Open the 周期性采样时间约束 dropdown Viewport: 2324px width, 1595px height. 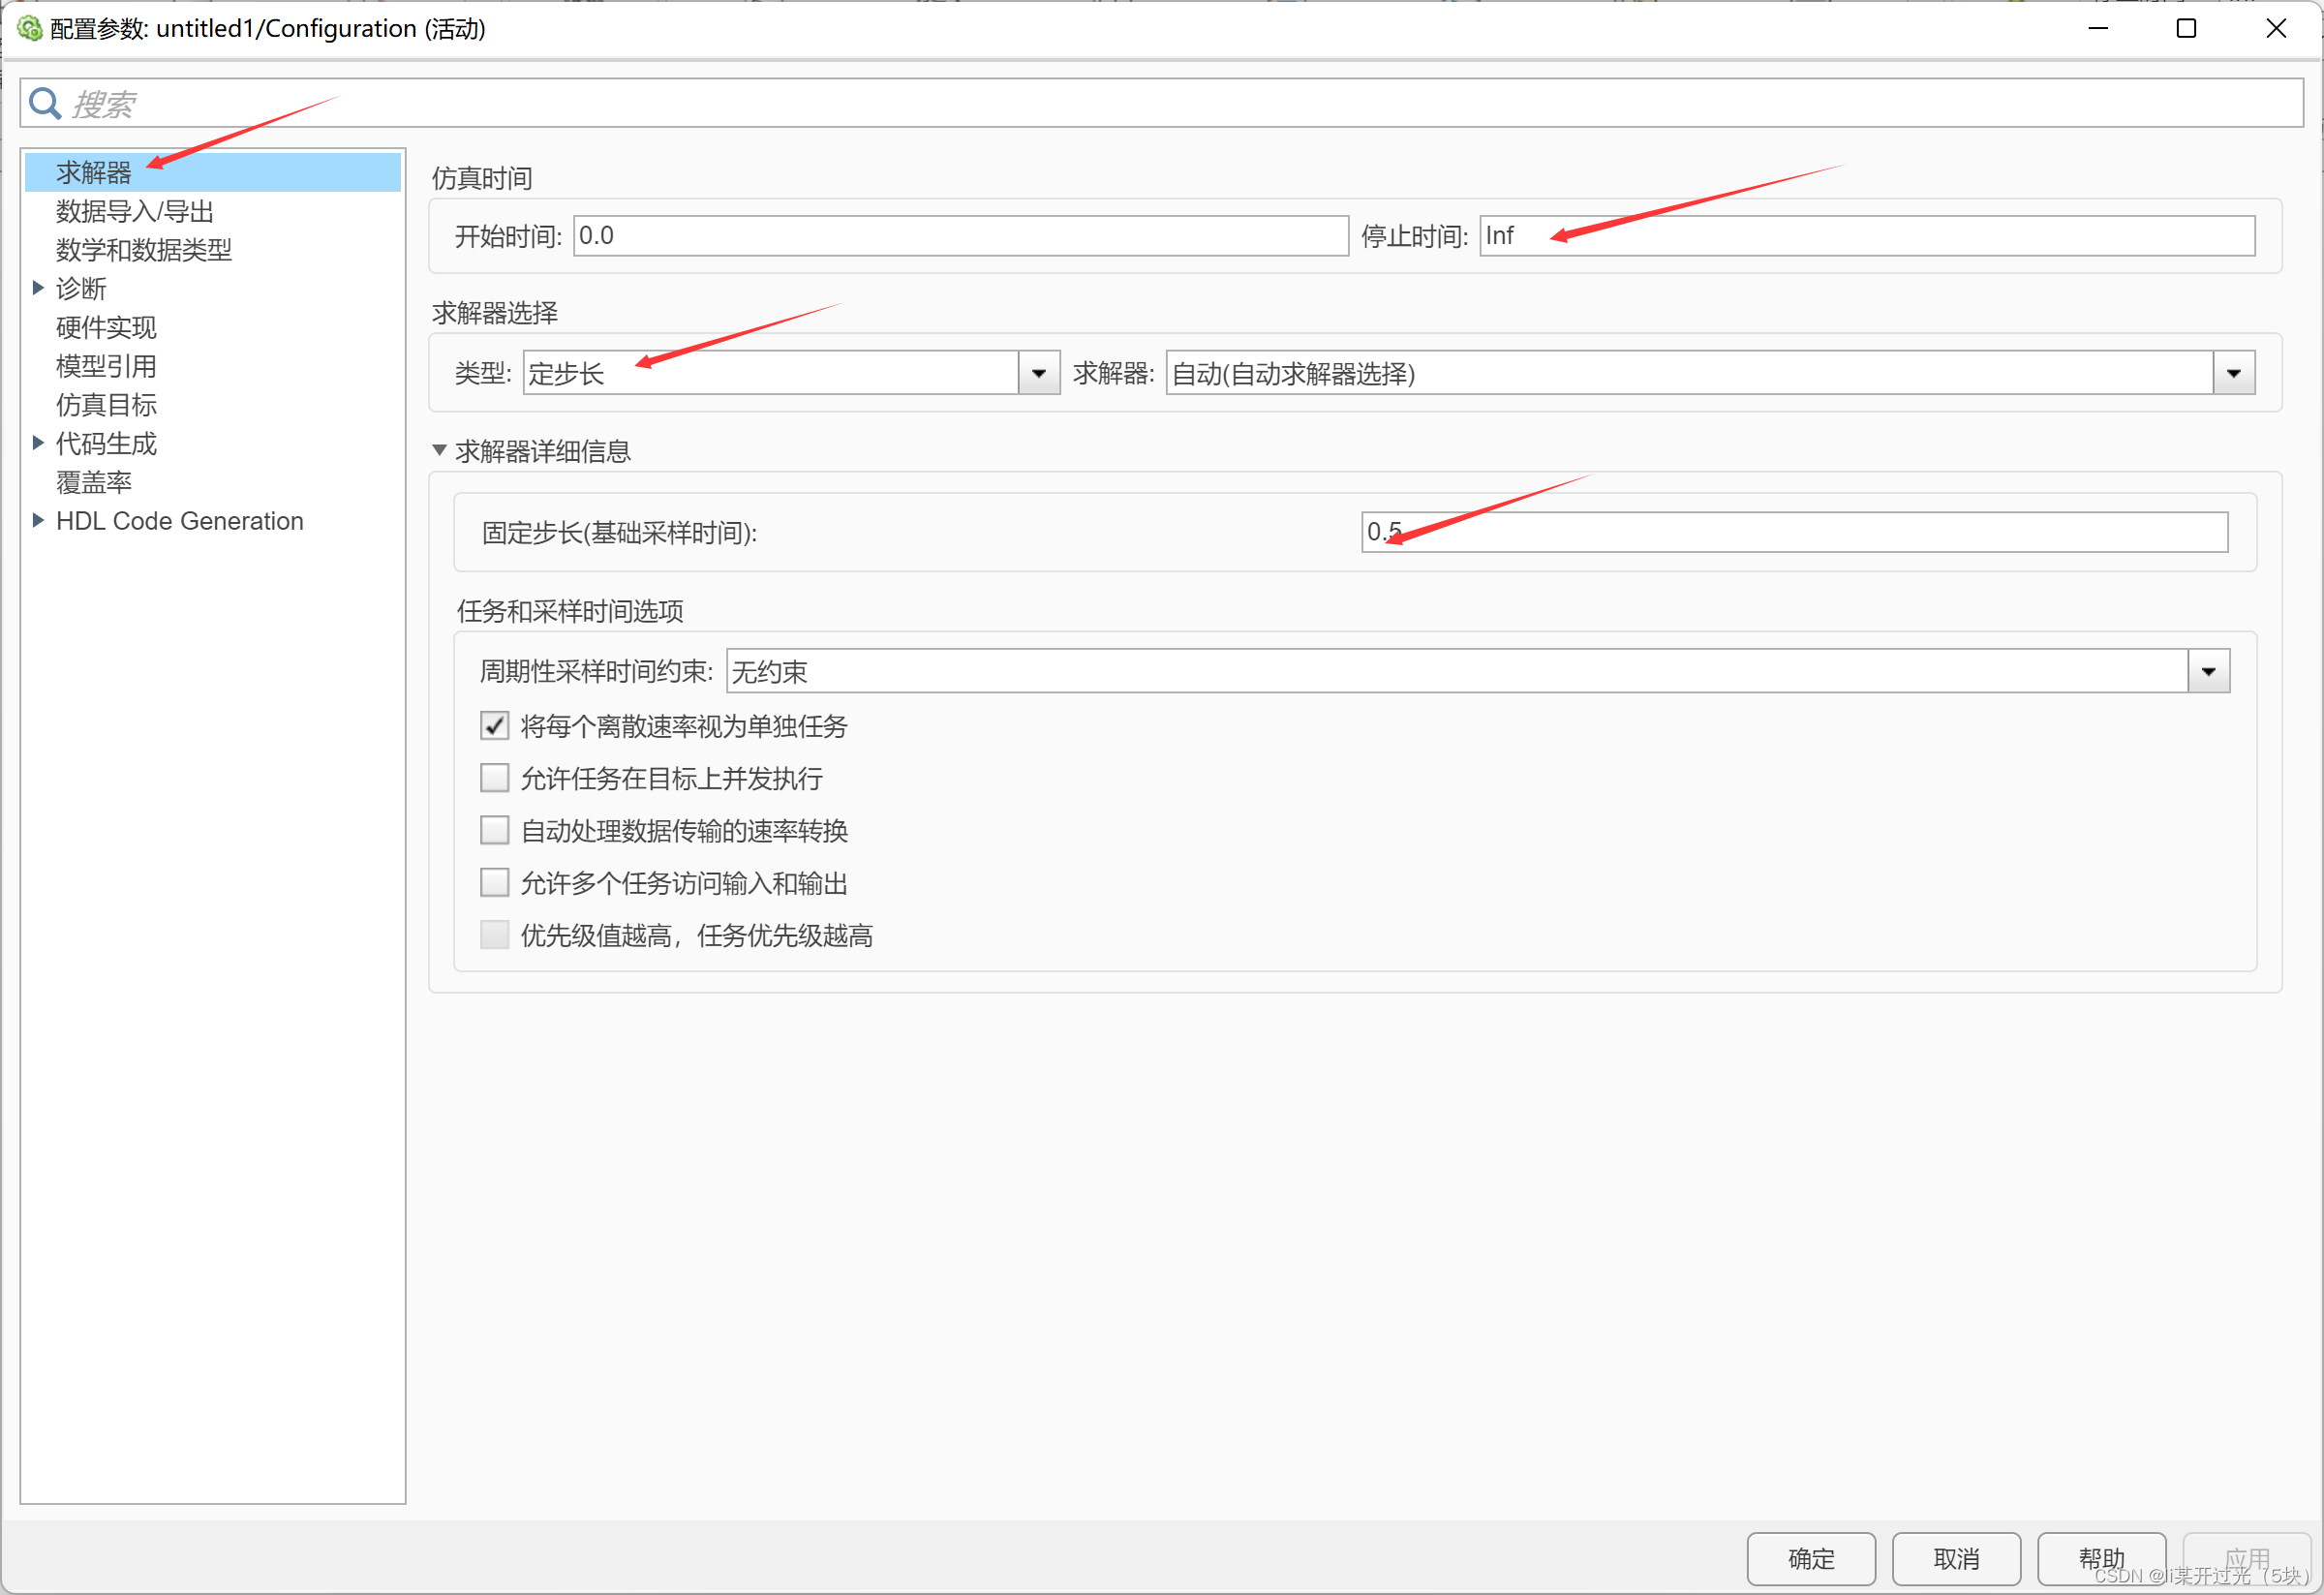(x=2208, y=671)
